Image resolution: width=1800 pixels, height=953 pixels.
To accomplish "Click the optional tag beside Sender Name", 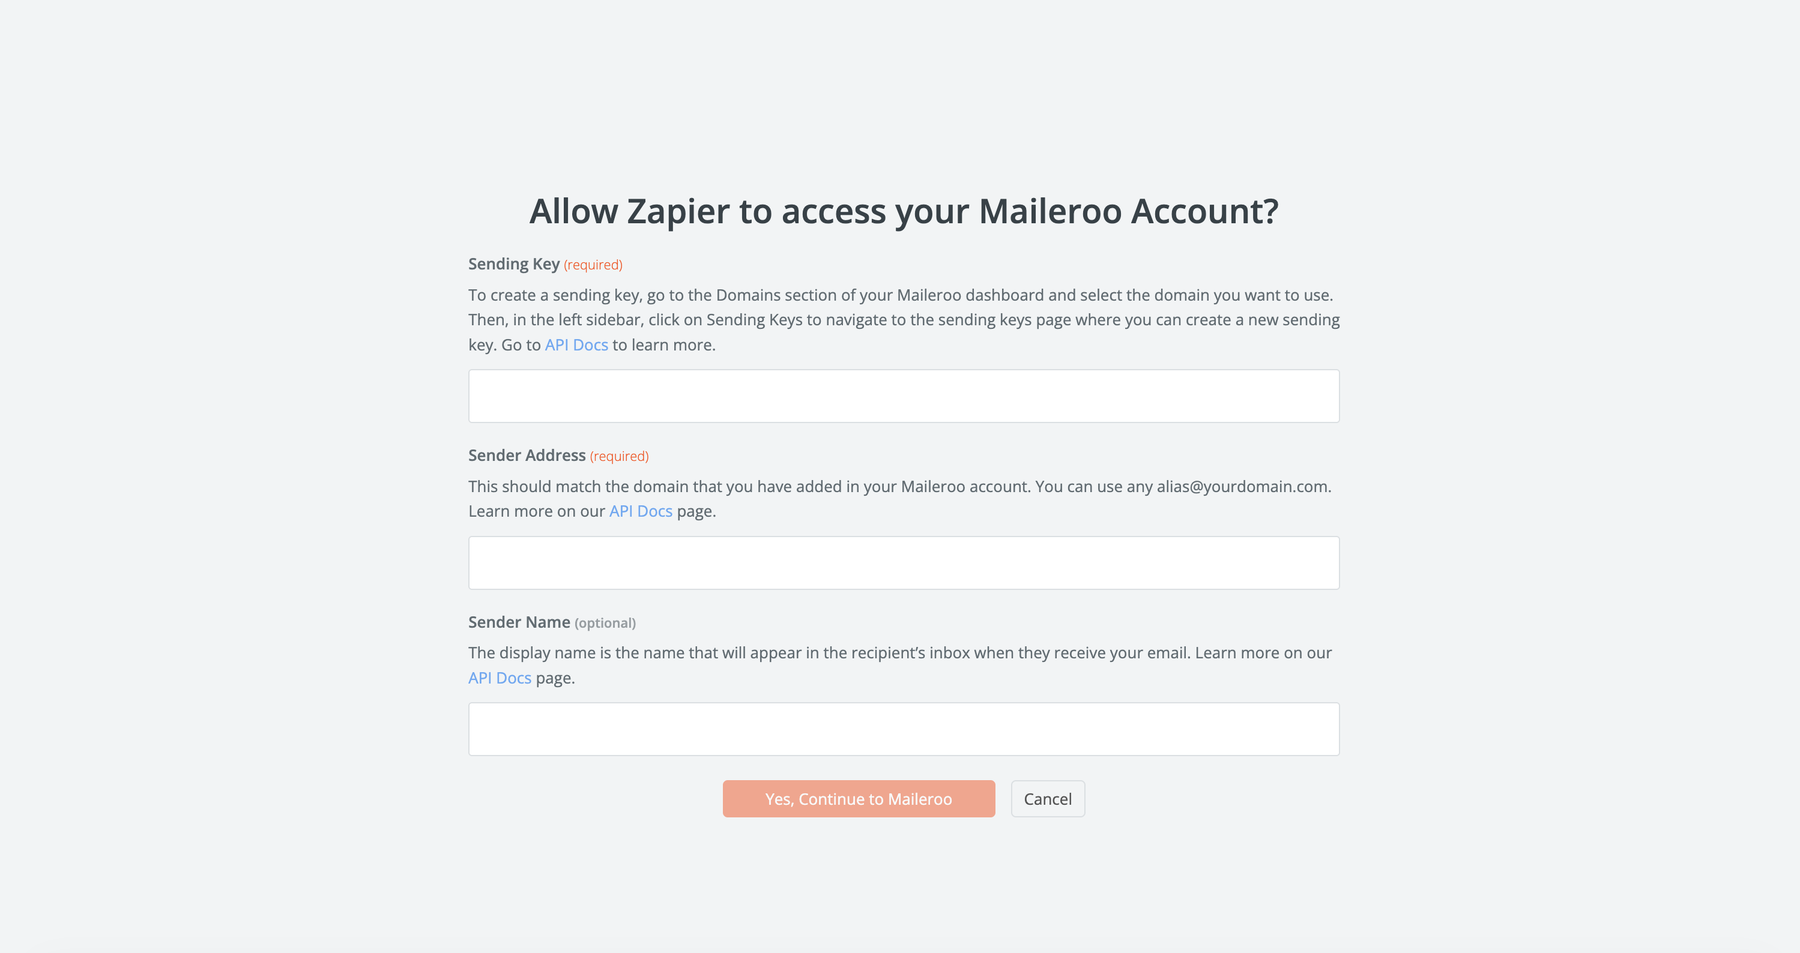I will (605, 623).
